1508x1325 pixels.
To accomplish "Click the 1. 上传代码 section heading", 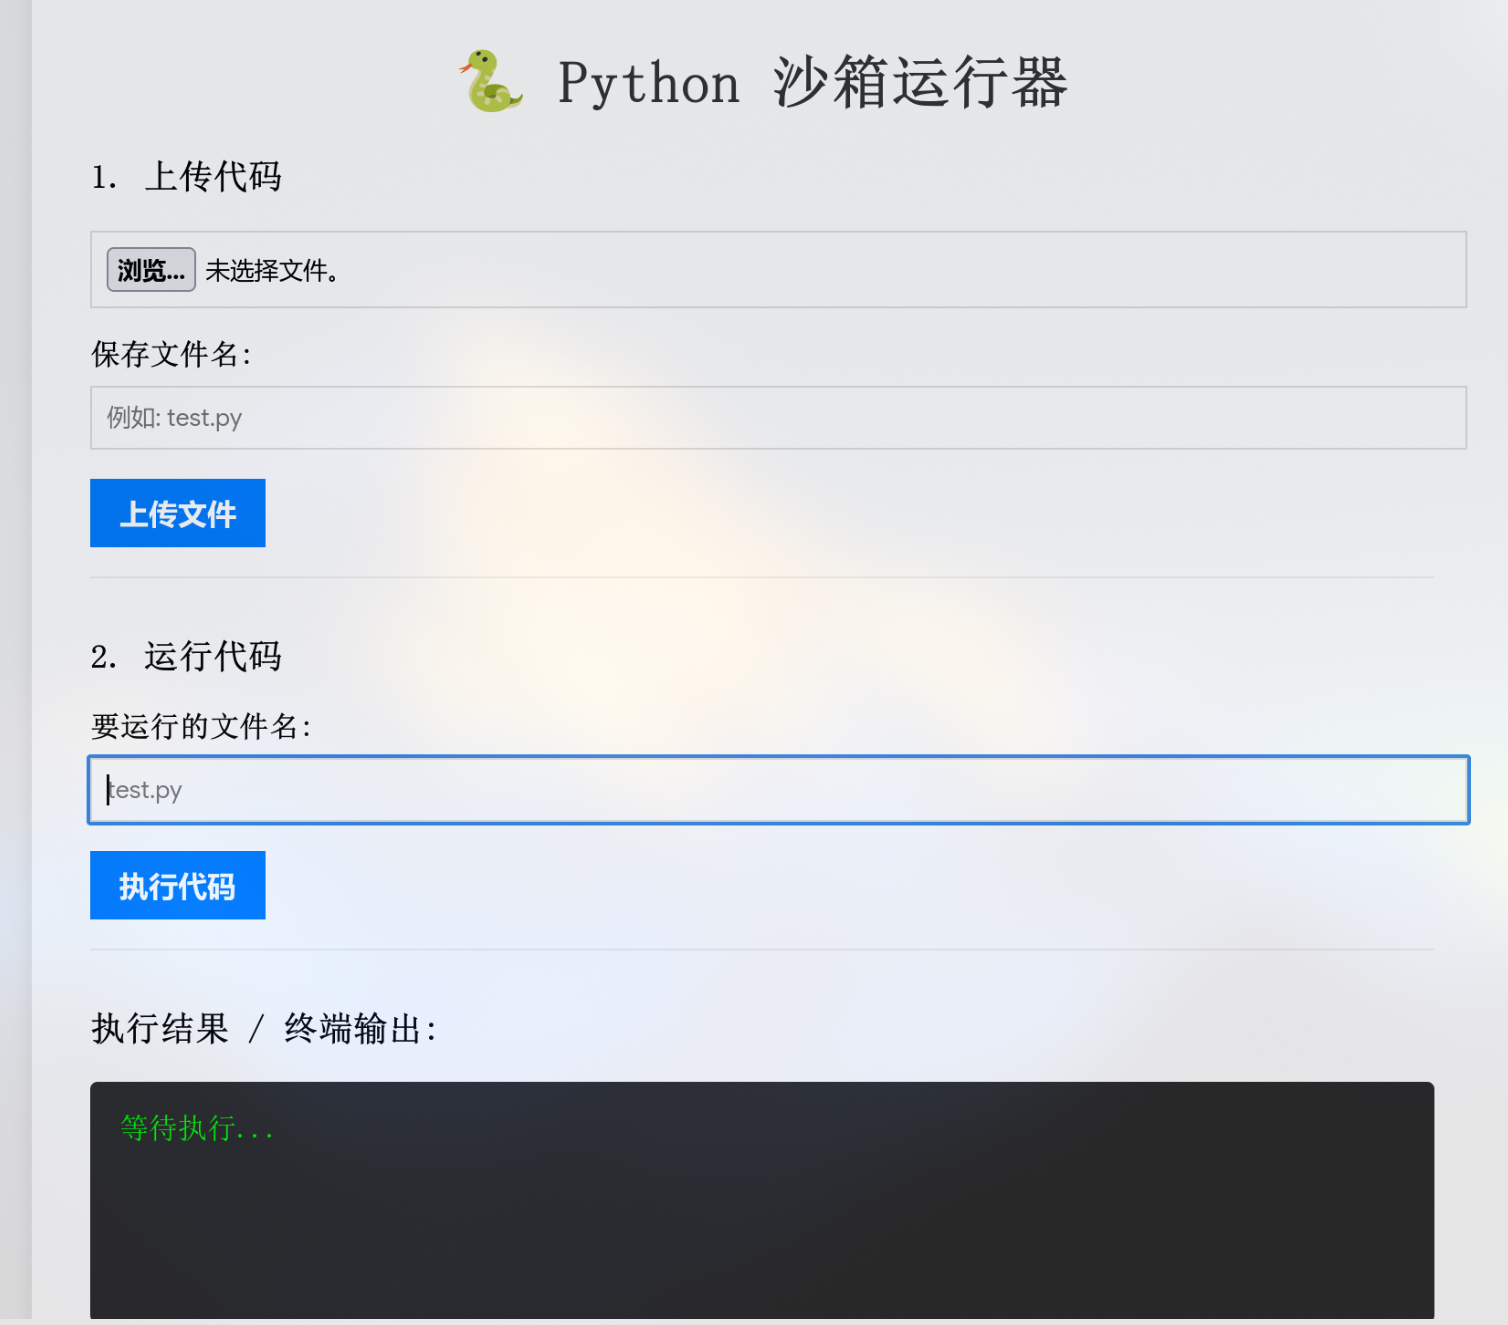I will point(187,177).
